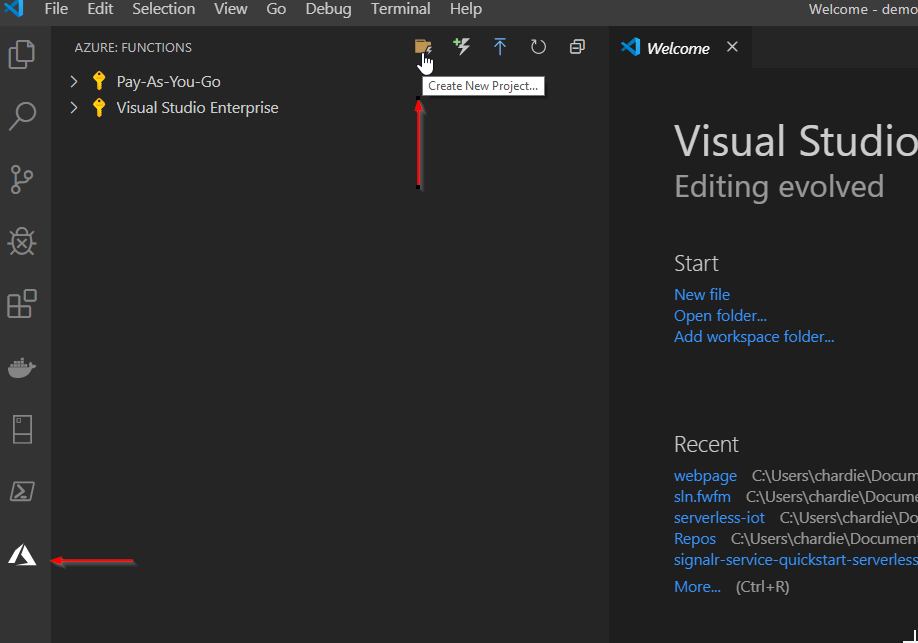Open the File menu
918x643 pixels.
pyautogui.click(x=56, y=9)
